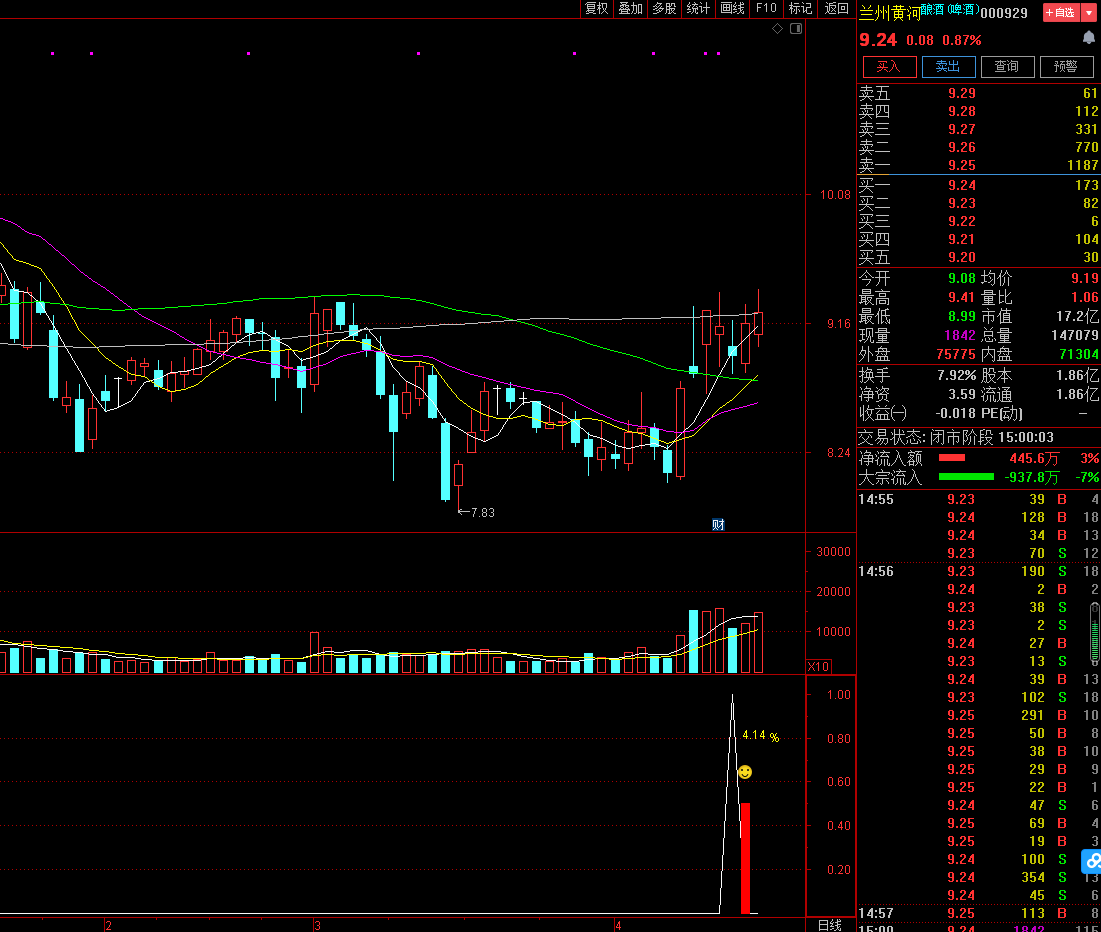This screenshot has height=932, width=1101.
Task: Click the 最低 value 8.99
Action: point(962,317)
